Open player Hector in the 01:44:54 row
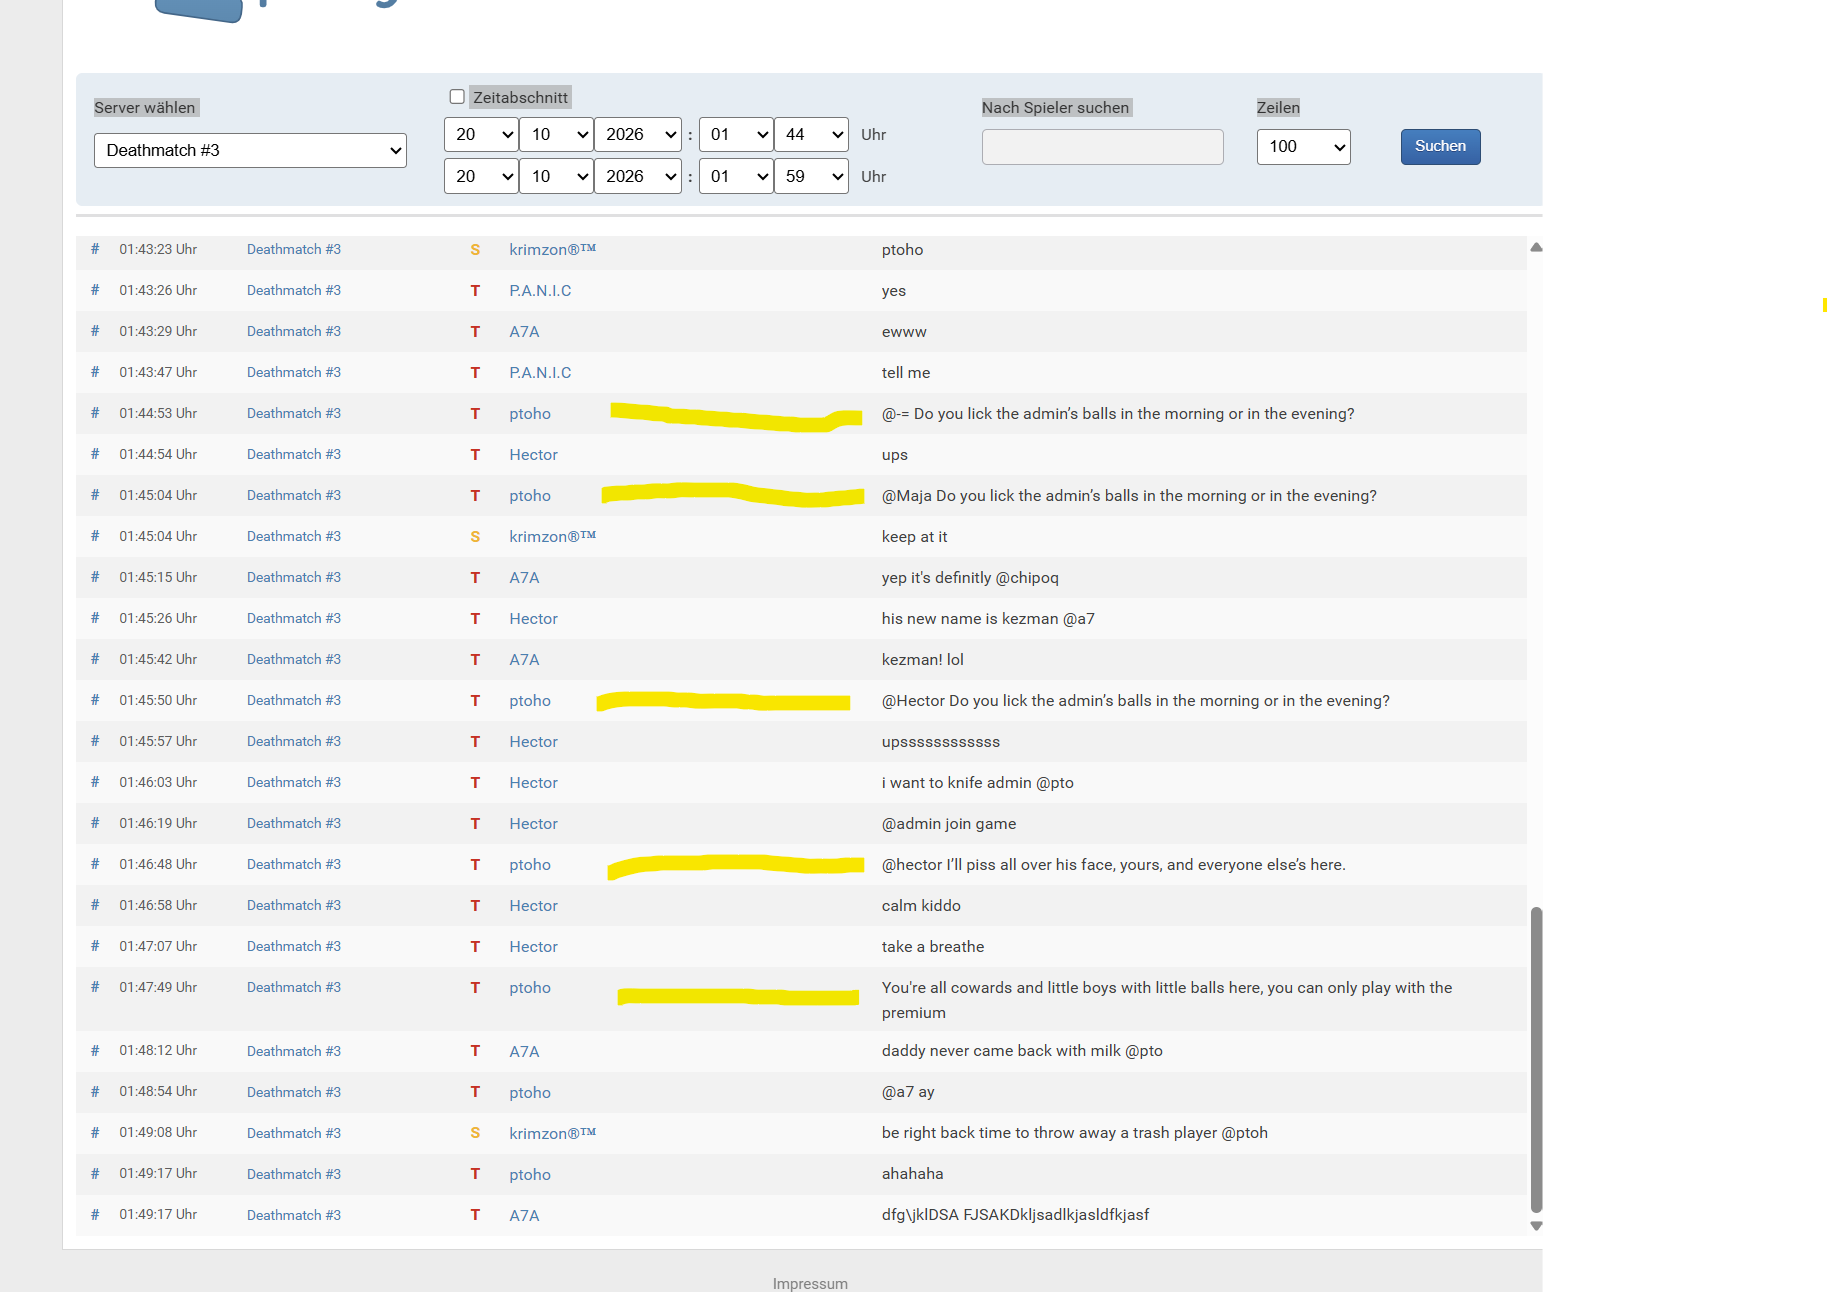Viewport: 1829px width, 1292px height. (533, 455)
